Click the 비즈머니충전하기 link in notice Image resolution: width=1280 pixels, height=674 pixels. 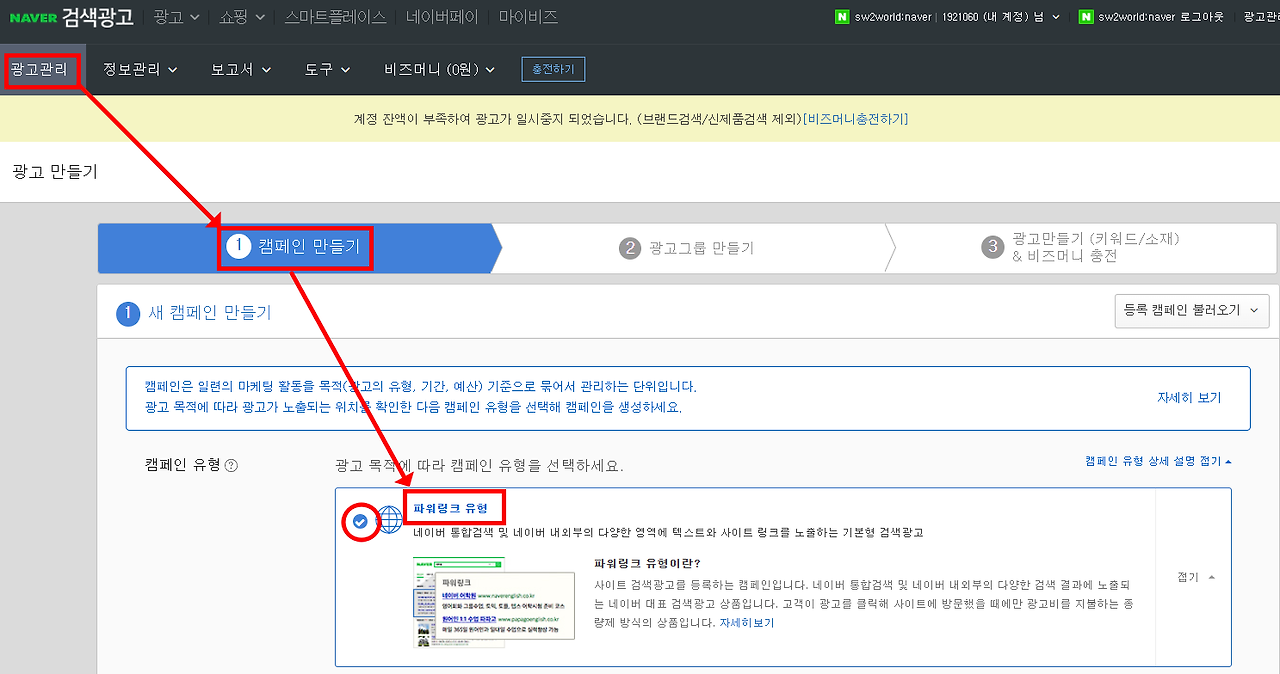point(857,119)
